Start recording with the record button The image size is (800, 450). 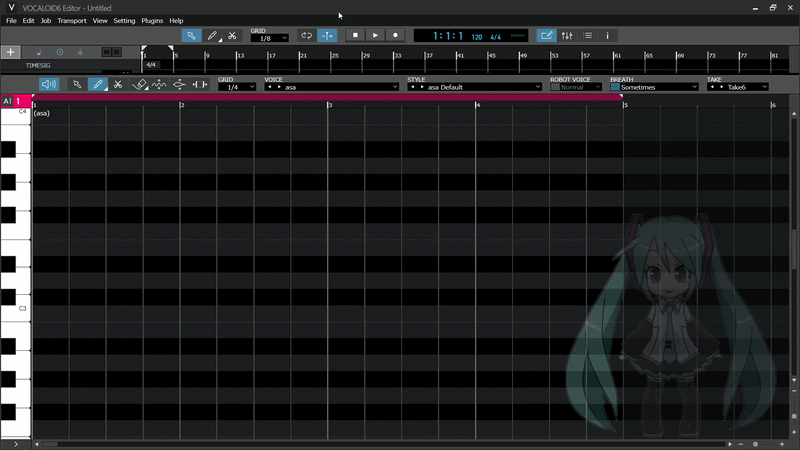coord(395,35)
